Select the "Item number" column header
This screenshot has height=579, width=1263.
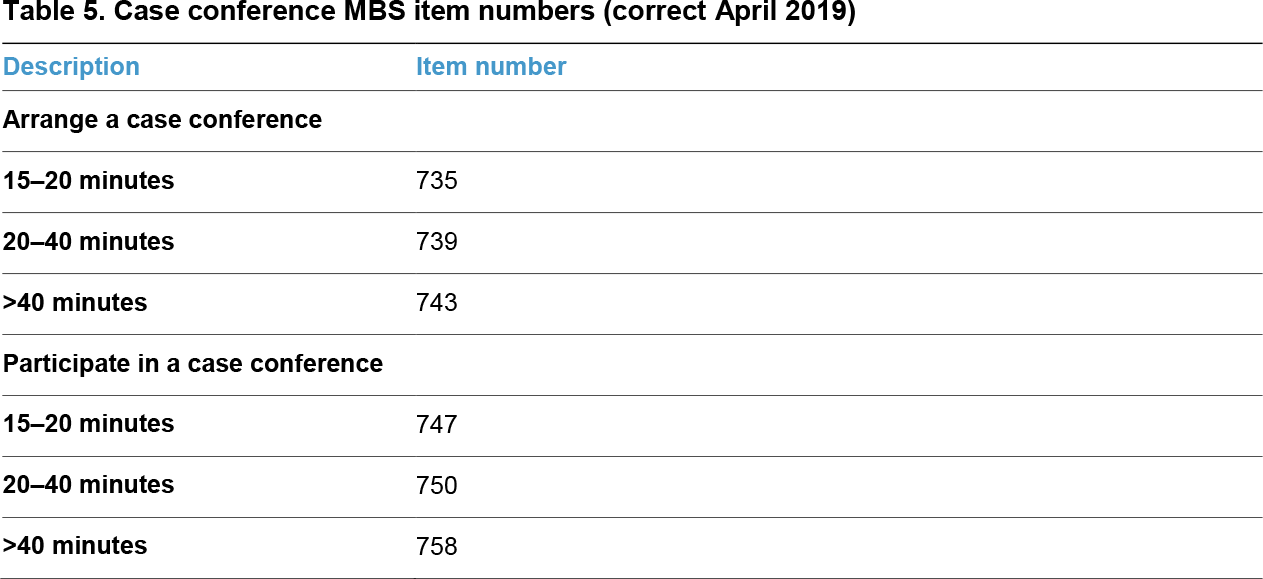click(x=491, y=67)
